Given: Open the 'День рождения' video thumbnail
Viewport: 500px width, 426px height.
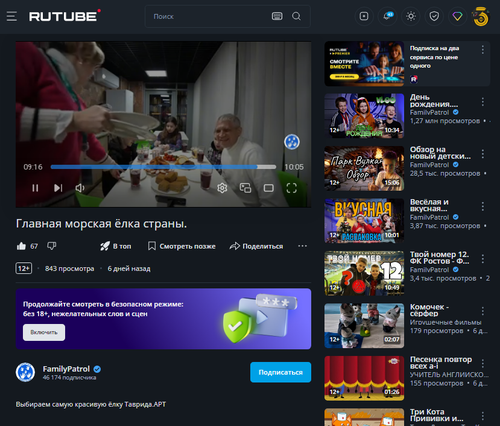Looking at the screenshot, I should pos(364,116).
